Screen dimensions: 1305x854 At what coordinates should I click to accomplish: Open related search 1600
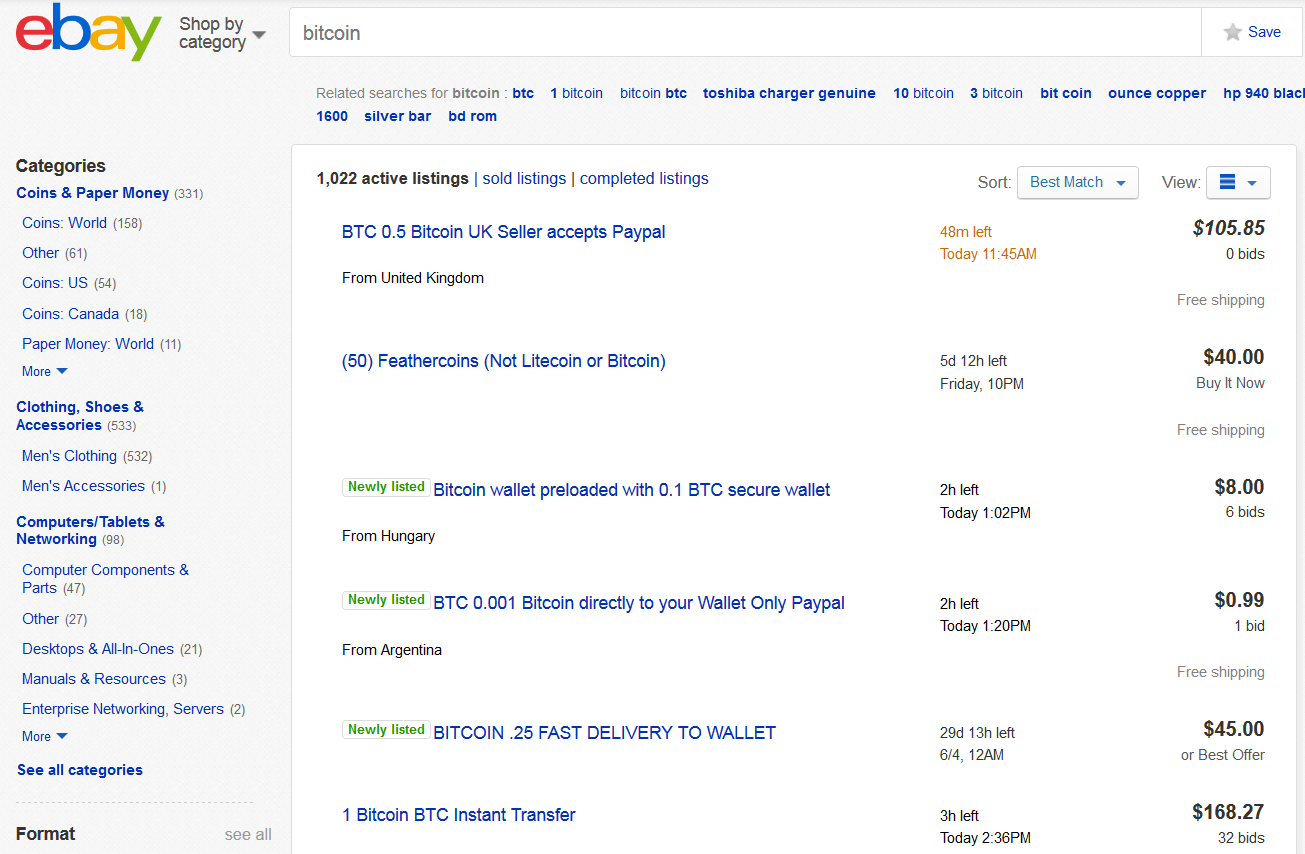pyautogui.click(x=332, y=116)
